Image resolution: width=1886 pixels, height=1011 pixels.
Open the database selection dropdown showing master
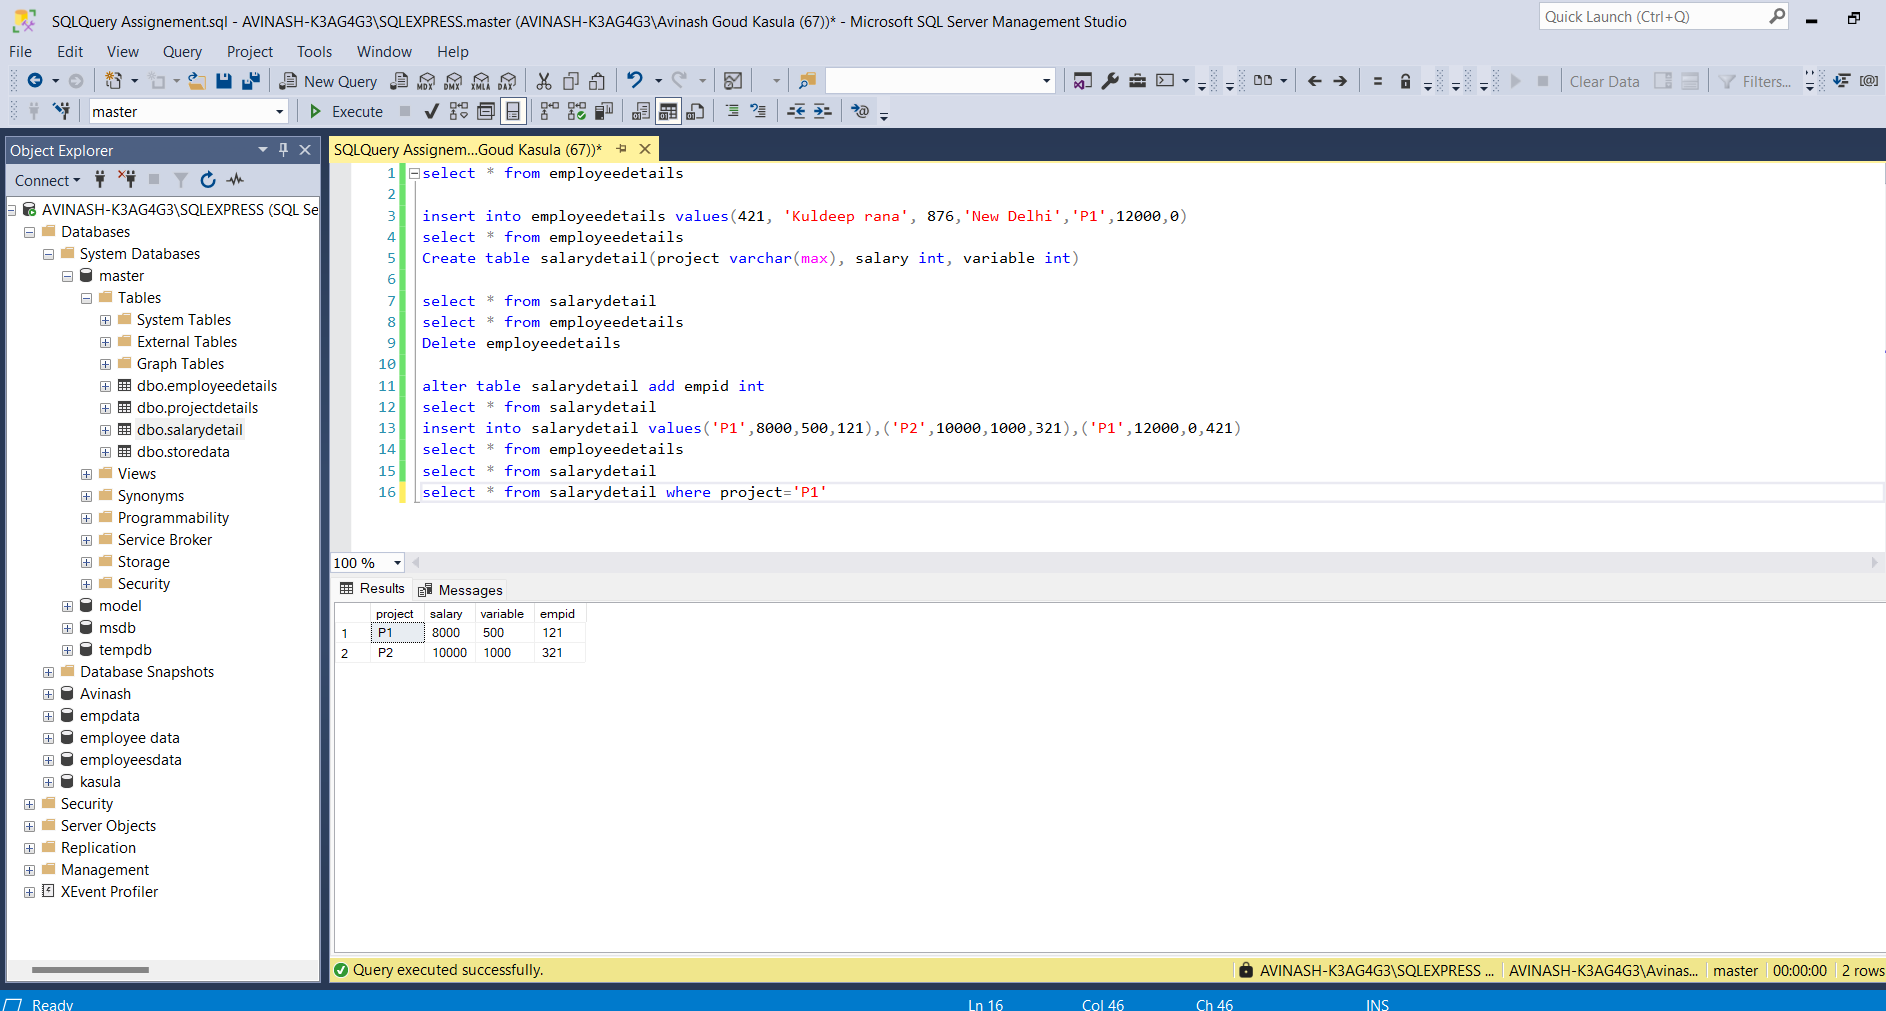280,111
